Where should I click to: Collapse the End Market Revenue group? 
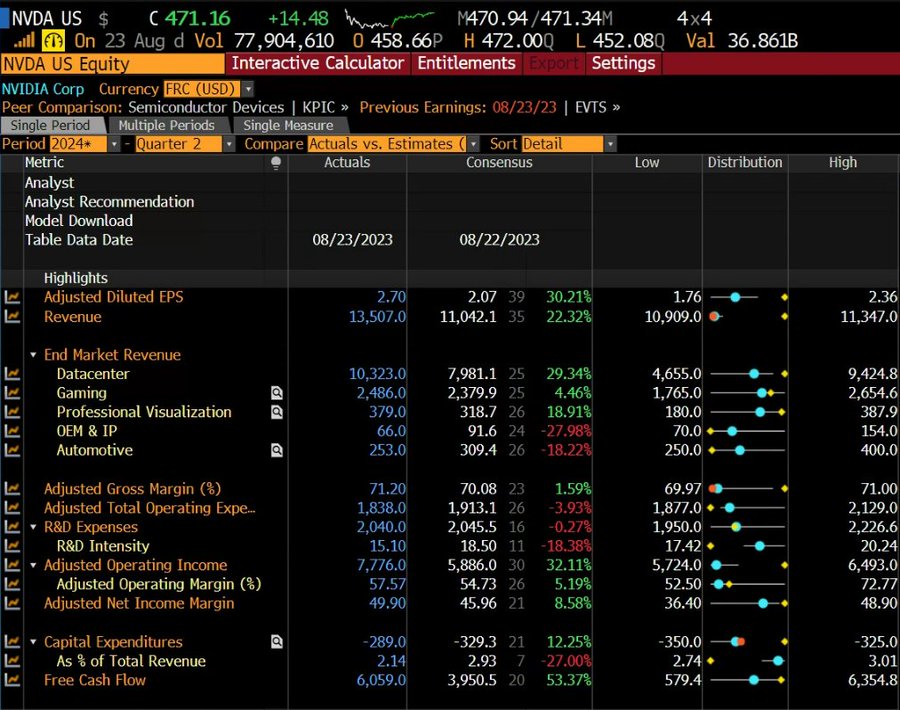pyautogui.click(x=33, y=355)
